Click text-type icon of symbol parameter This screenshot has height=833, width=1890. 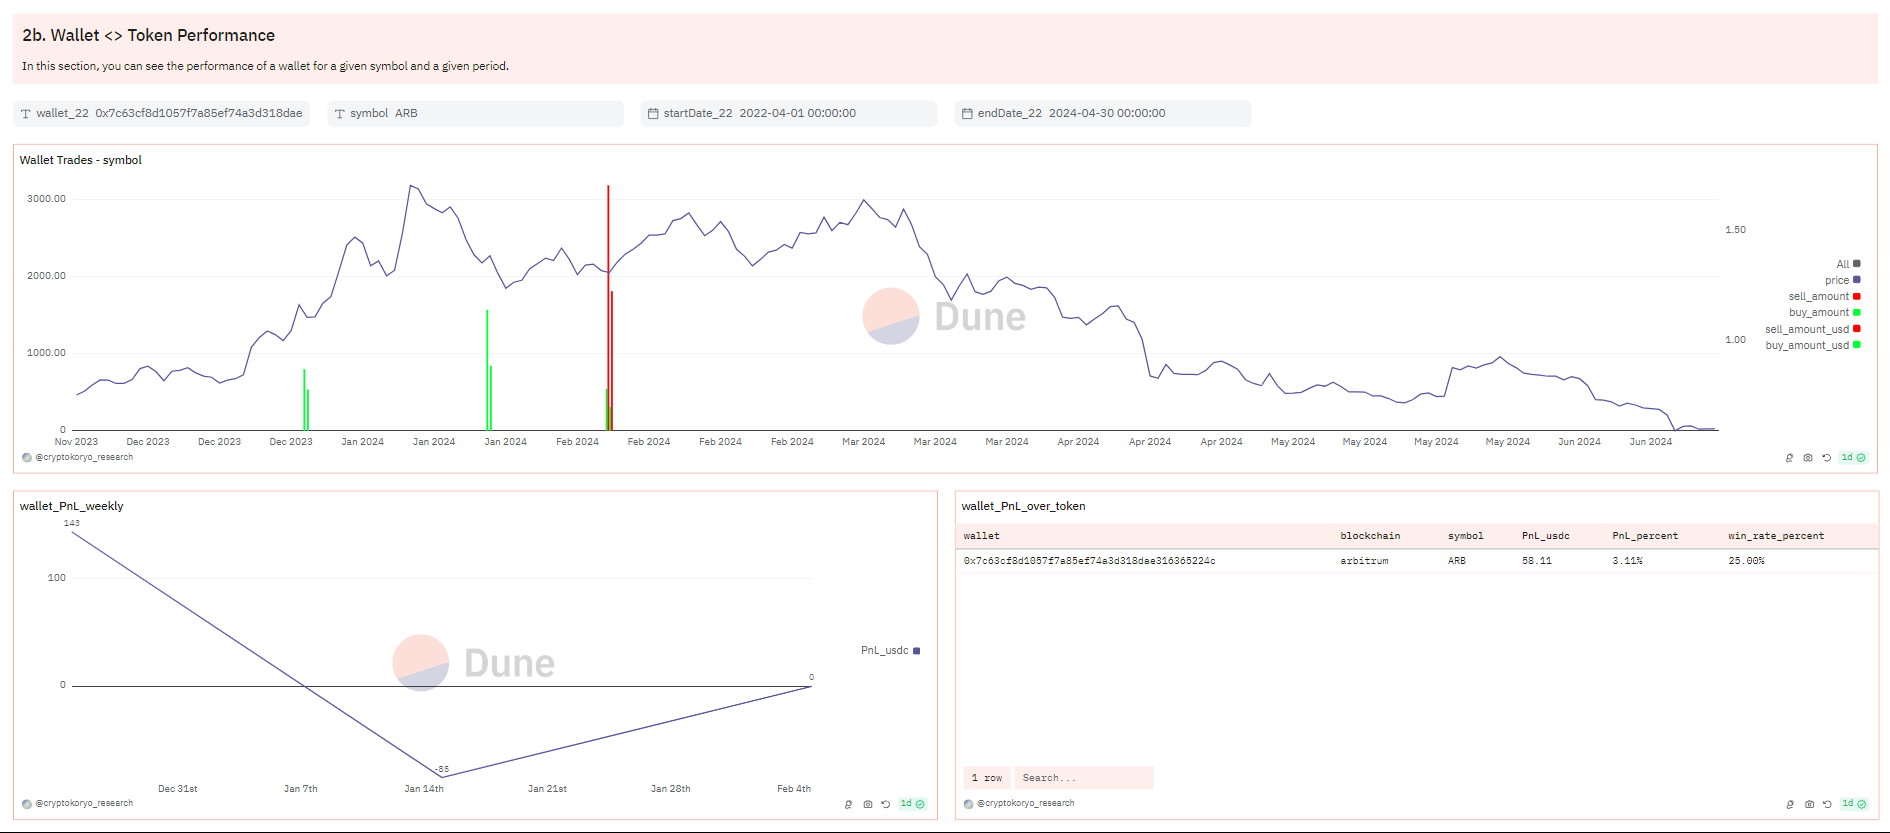click(340, 114)
